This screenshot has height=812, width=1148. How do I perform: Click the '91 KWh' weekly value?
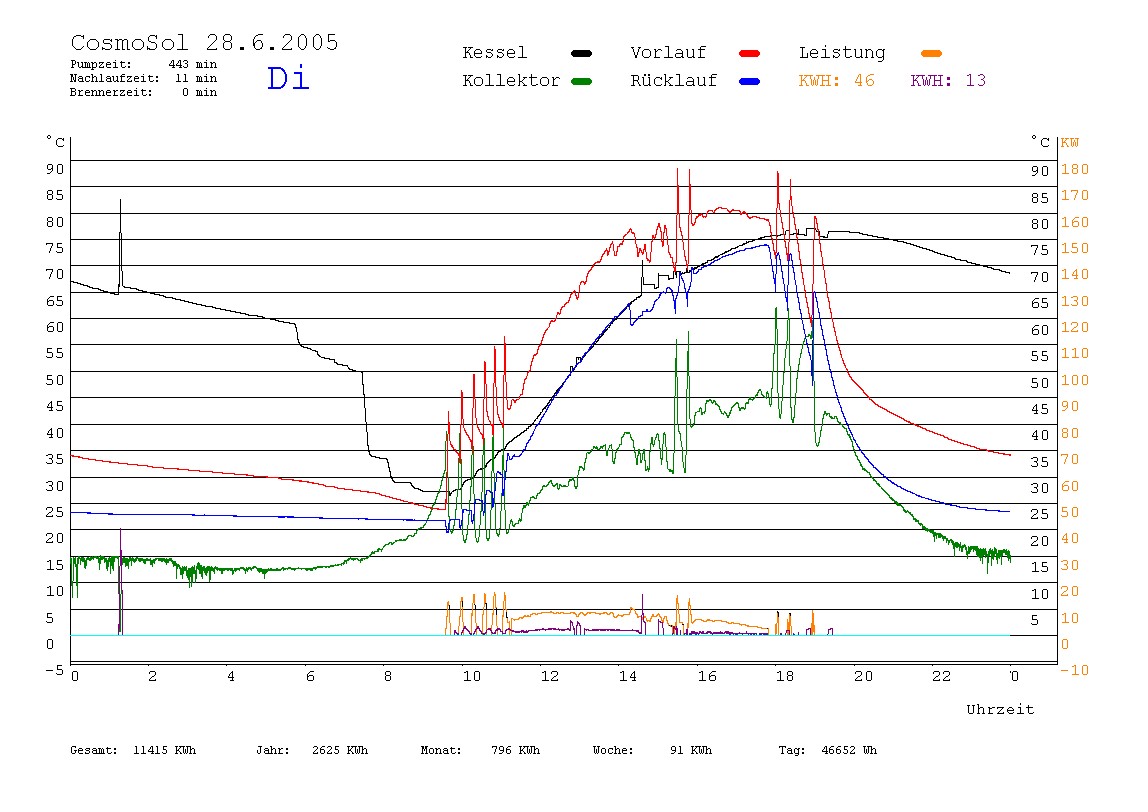point(690,750)
